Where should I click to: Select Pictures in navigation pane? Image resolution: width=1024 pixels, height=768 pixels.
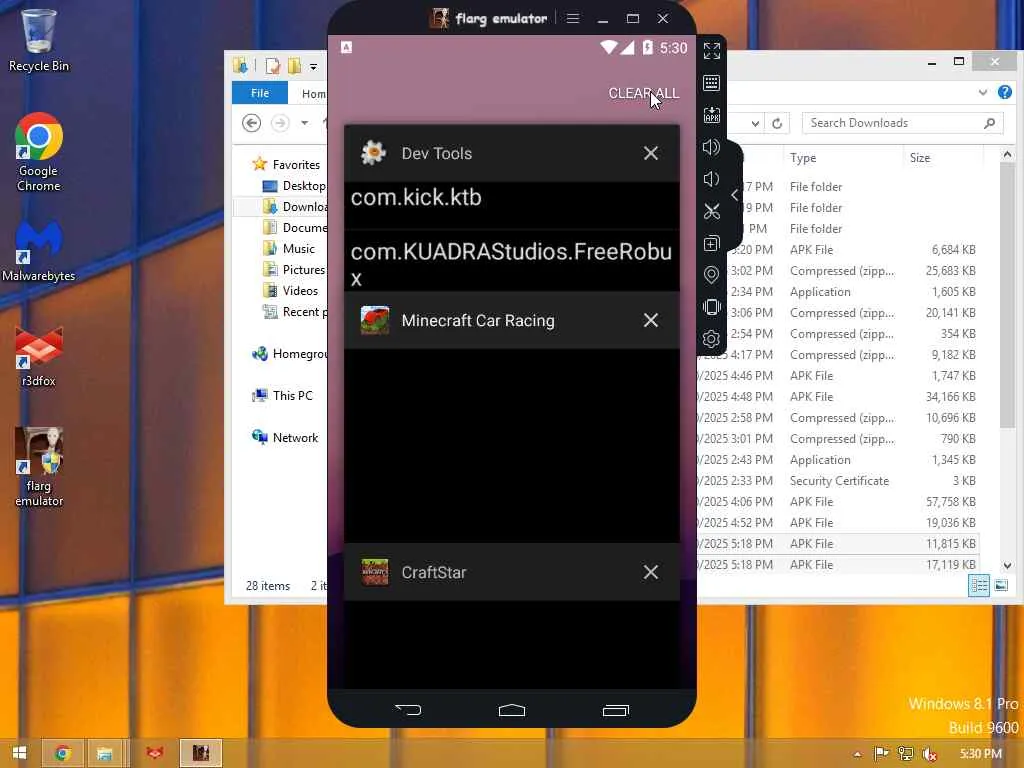[x=303, y=270]
